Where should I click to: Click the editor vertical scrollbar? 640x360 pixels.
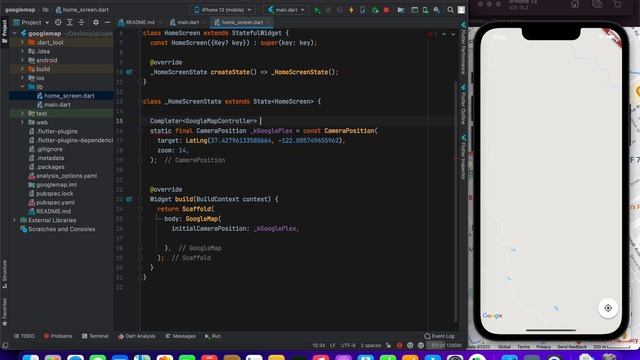(x=456, y=202)
